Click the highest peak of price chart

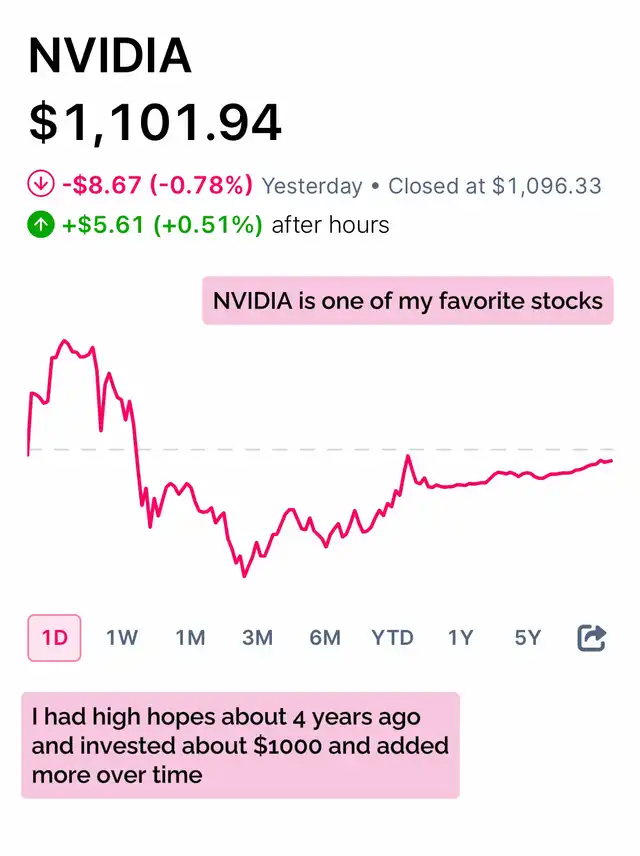tap(64, 341)
